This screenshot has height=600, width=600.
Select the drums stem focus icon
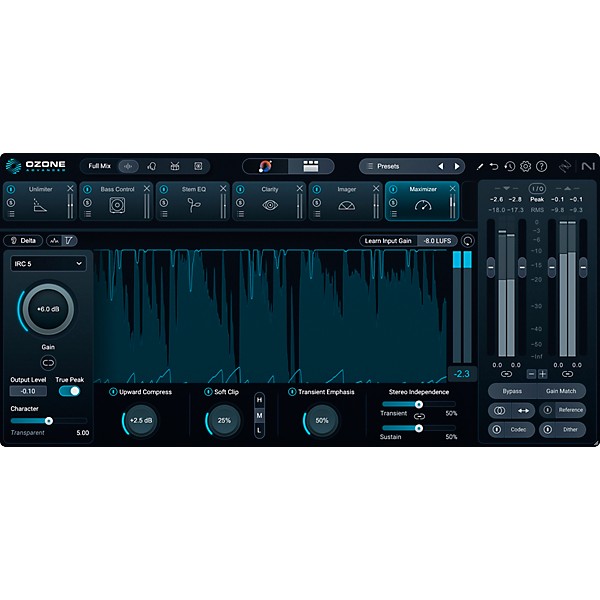(175, 166)
